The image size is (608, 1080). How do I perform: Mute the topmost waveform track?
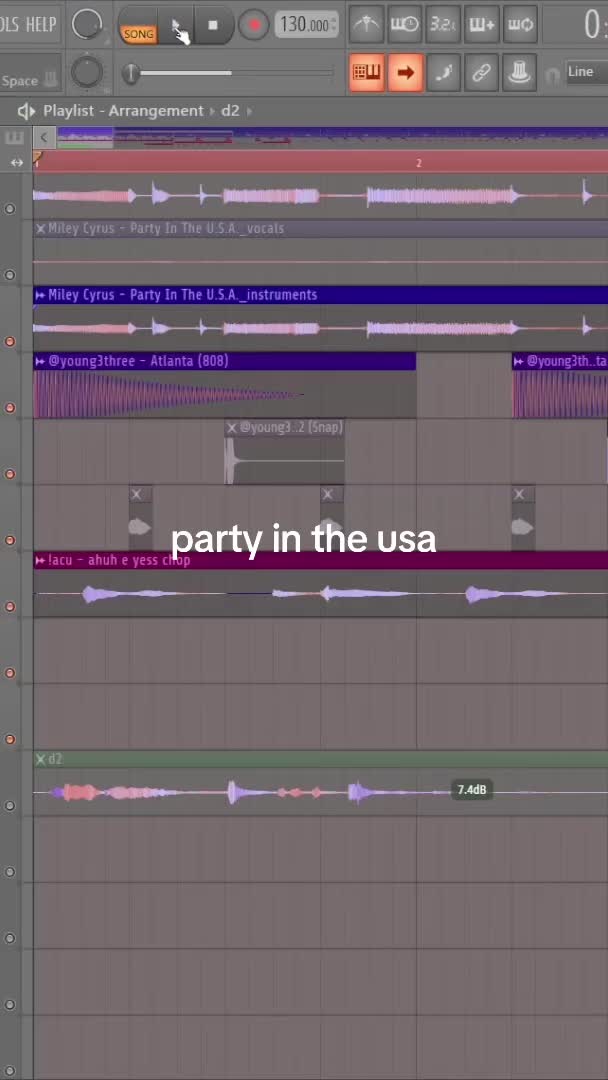click(x=10, y=208)
